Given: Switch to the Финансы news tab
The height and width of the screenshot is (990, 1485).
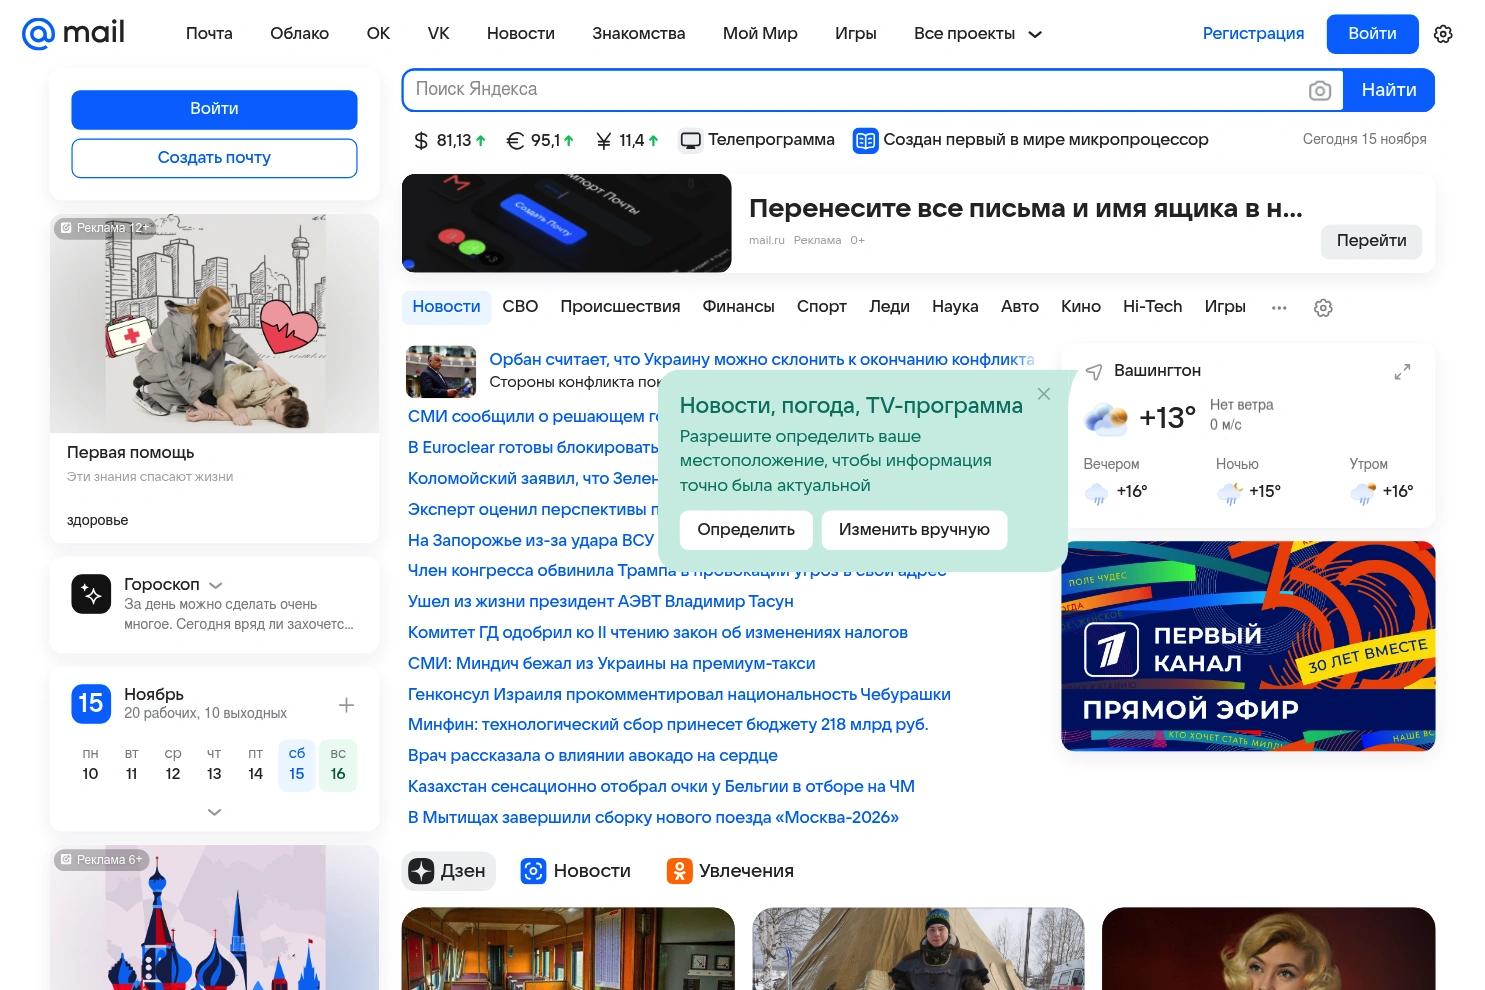Looking at the screenshot, I should (738, 306).
